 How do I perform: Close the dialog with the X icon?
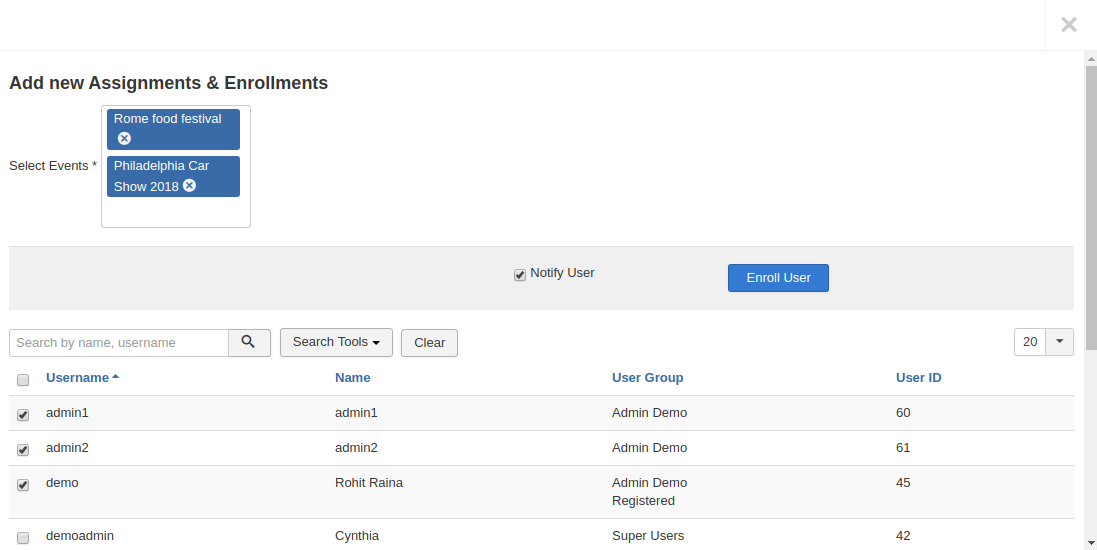point(1069,25)
